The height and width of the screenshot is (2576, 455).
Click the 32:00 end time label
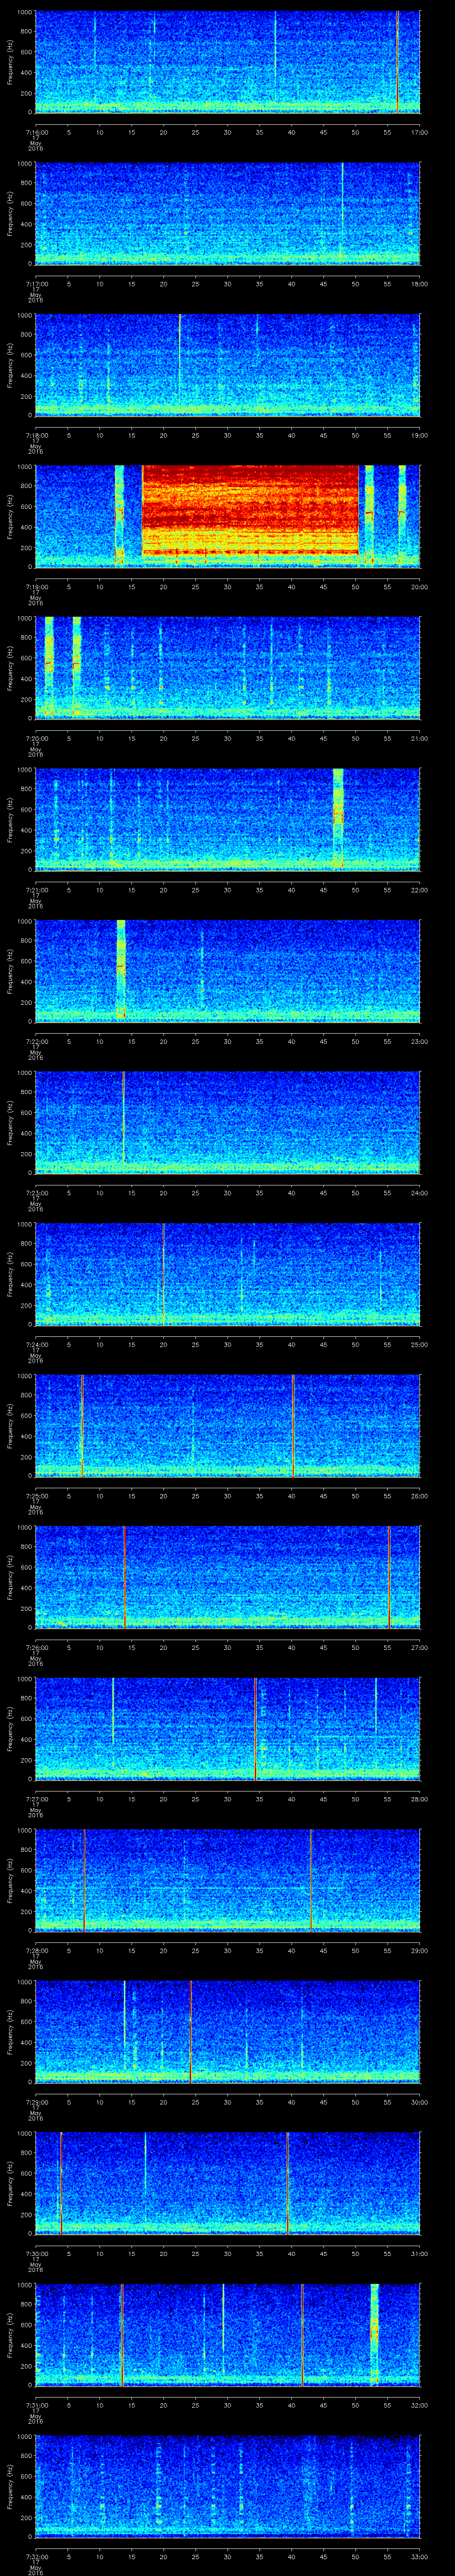click(419, 2404)
